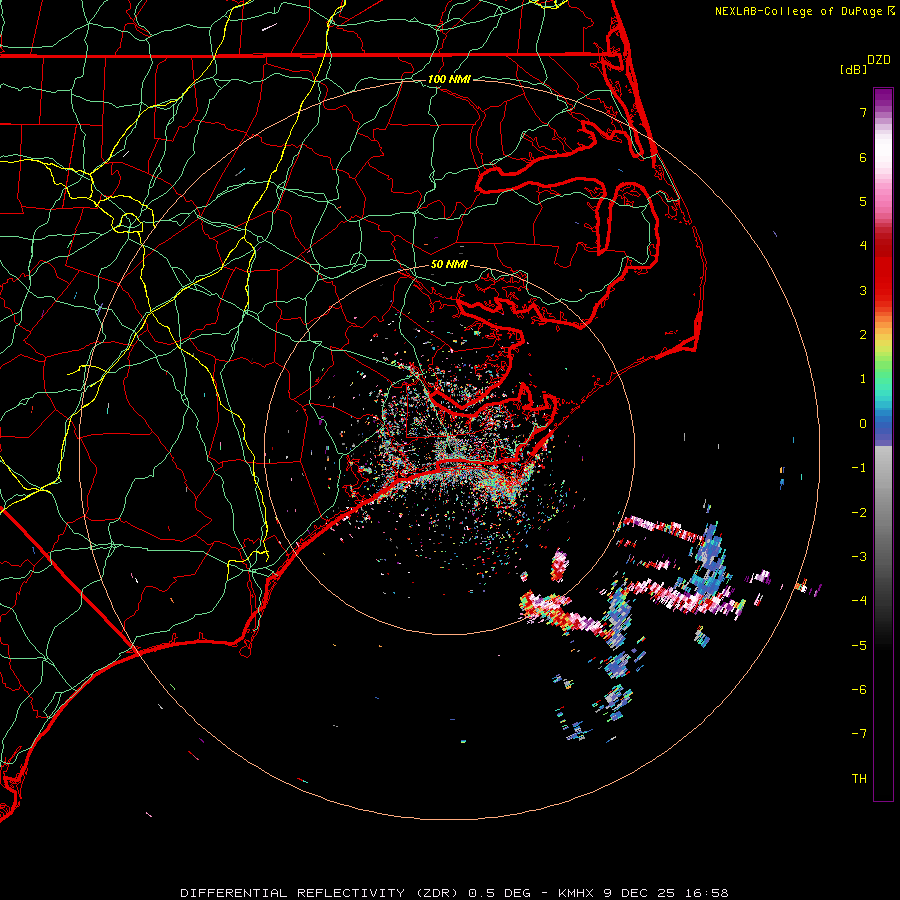This screenshot has width=900, height=900.
Task: Click the -6 value on the color scale
Action: (x=859, y=690)
